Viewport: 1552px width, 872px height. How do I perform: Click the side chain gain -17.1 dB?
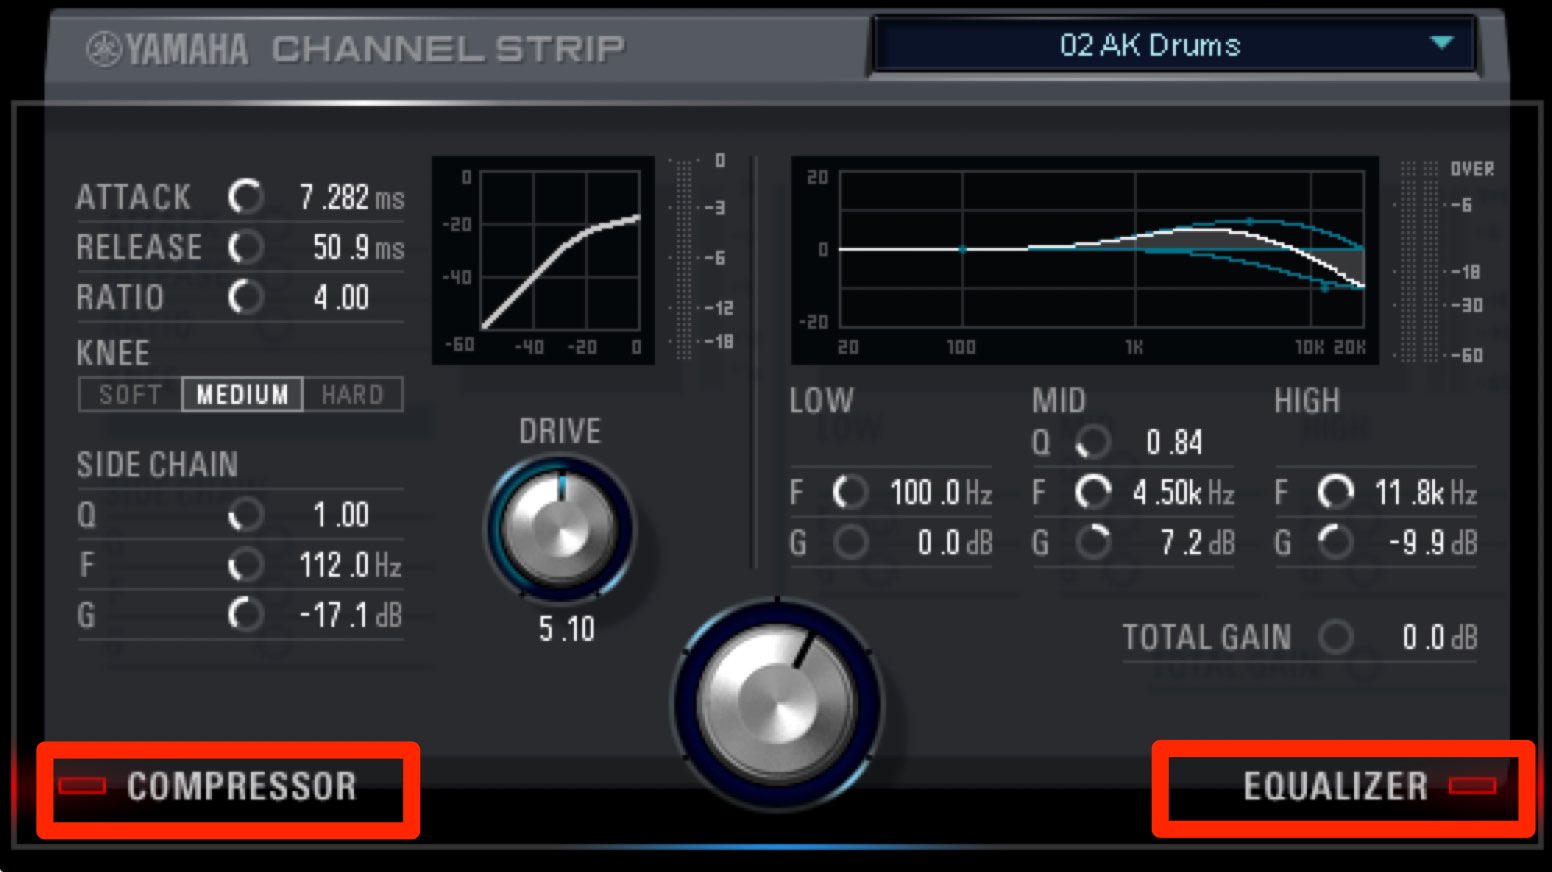click(351, 614)
